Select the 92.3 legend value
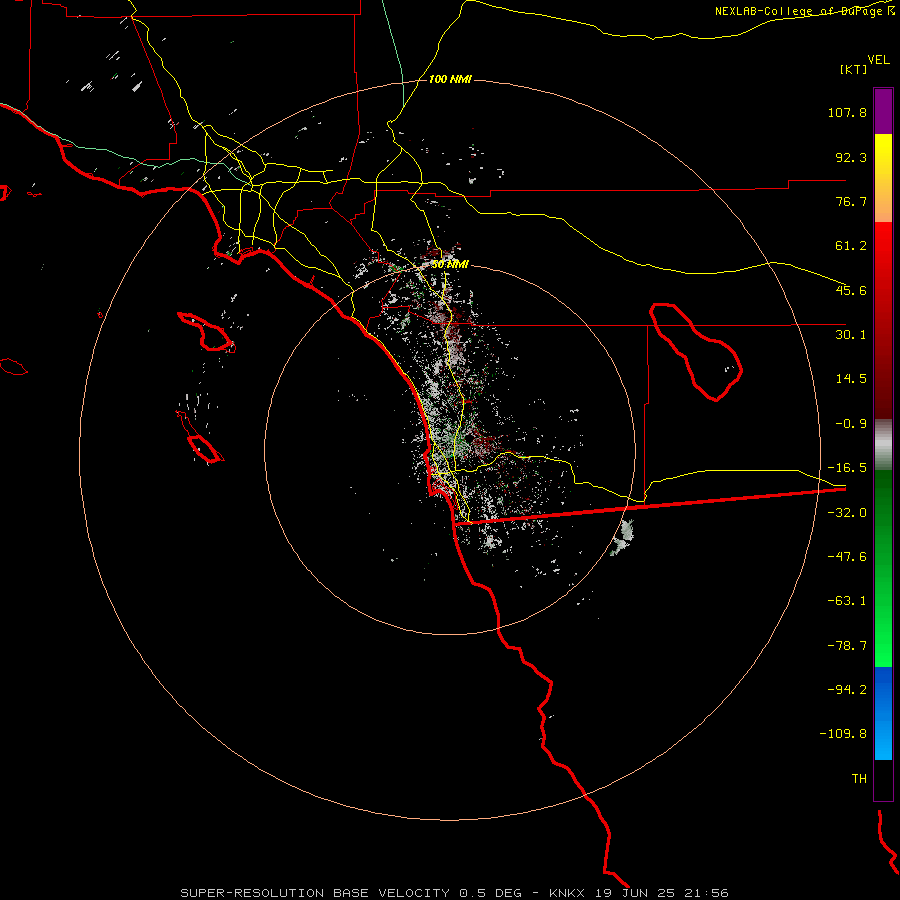 (x=851, y=157)
